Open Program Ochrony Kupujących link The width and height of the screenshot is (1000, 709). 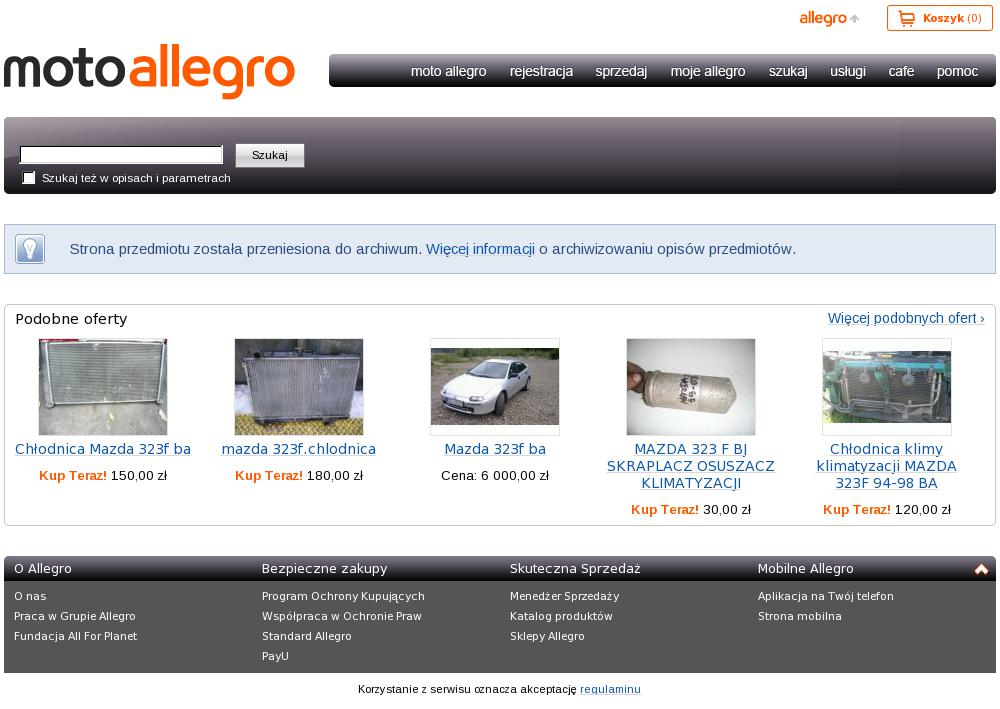point(343,596)
